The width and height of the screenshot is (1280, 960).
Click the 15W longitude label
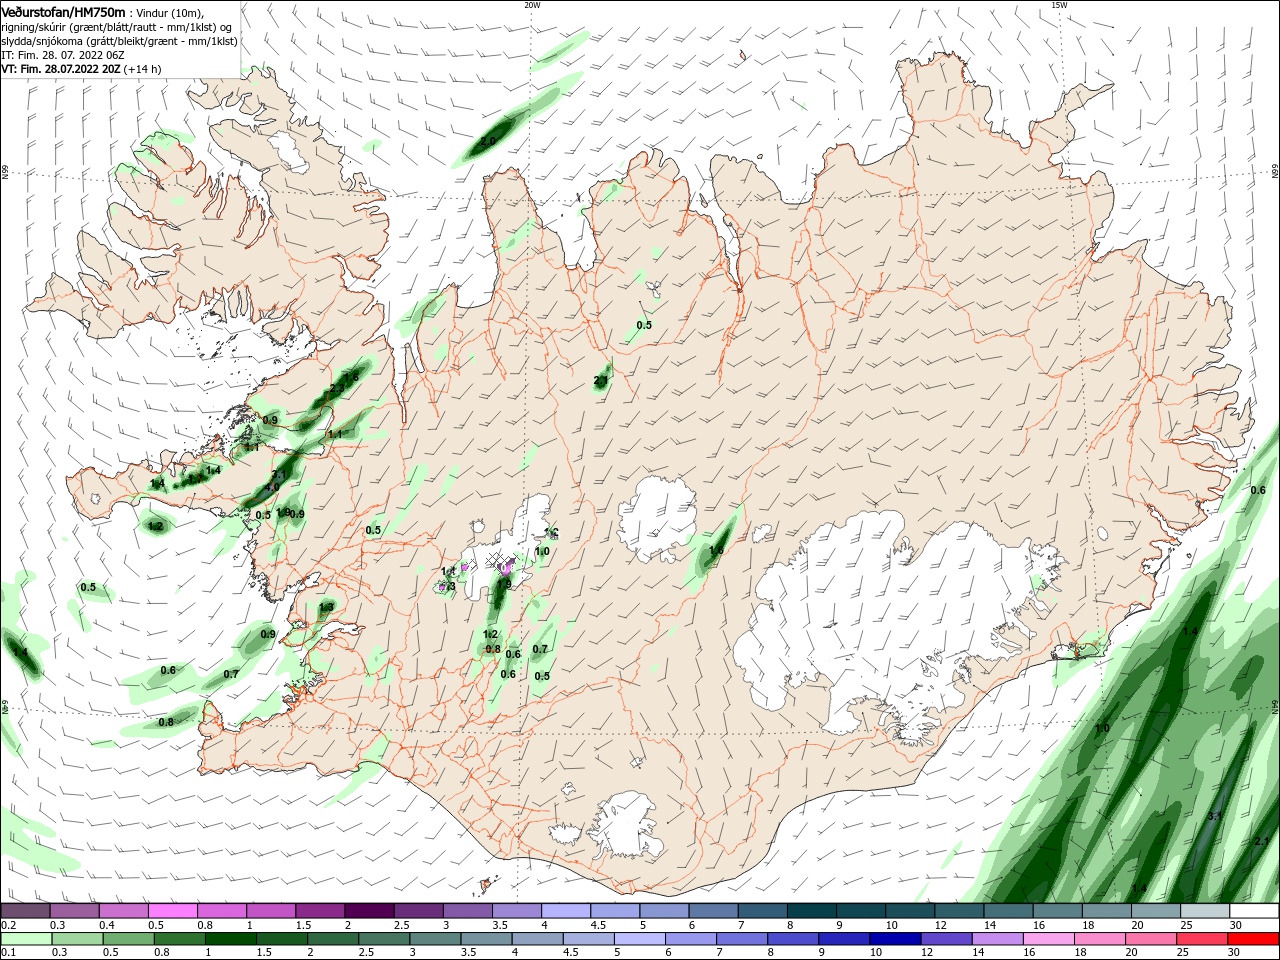click(x=1059, y=5)
